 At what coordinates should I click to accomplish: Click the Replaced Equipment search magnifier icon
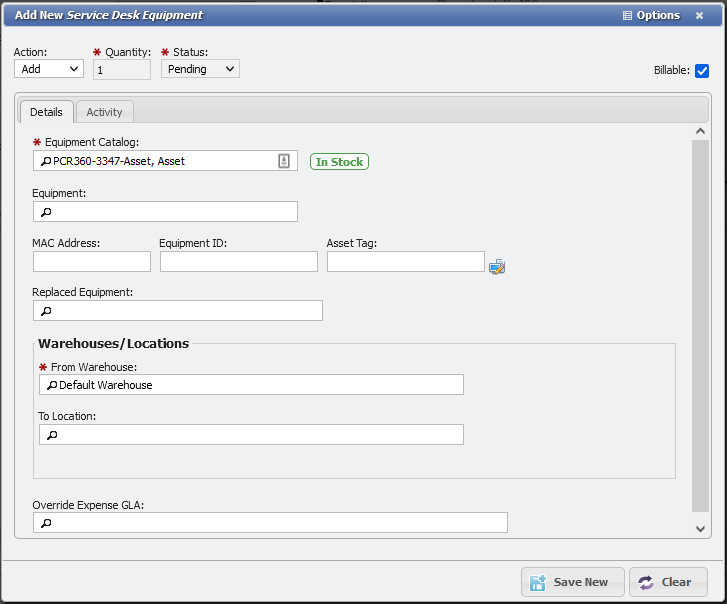[x=45, y=311]
